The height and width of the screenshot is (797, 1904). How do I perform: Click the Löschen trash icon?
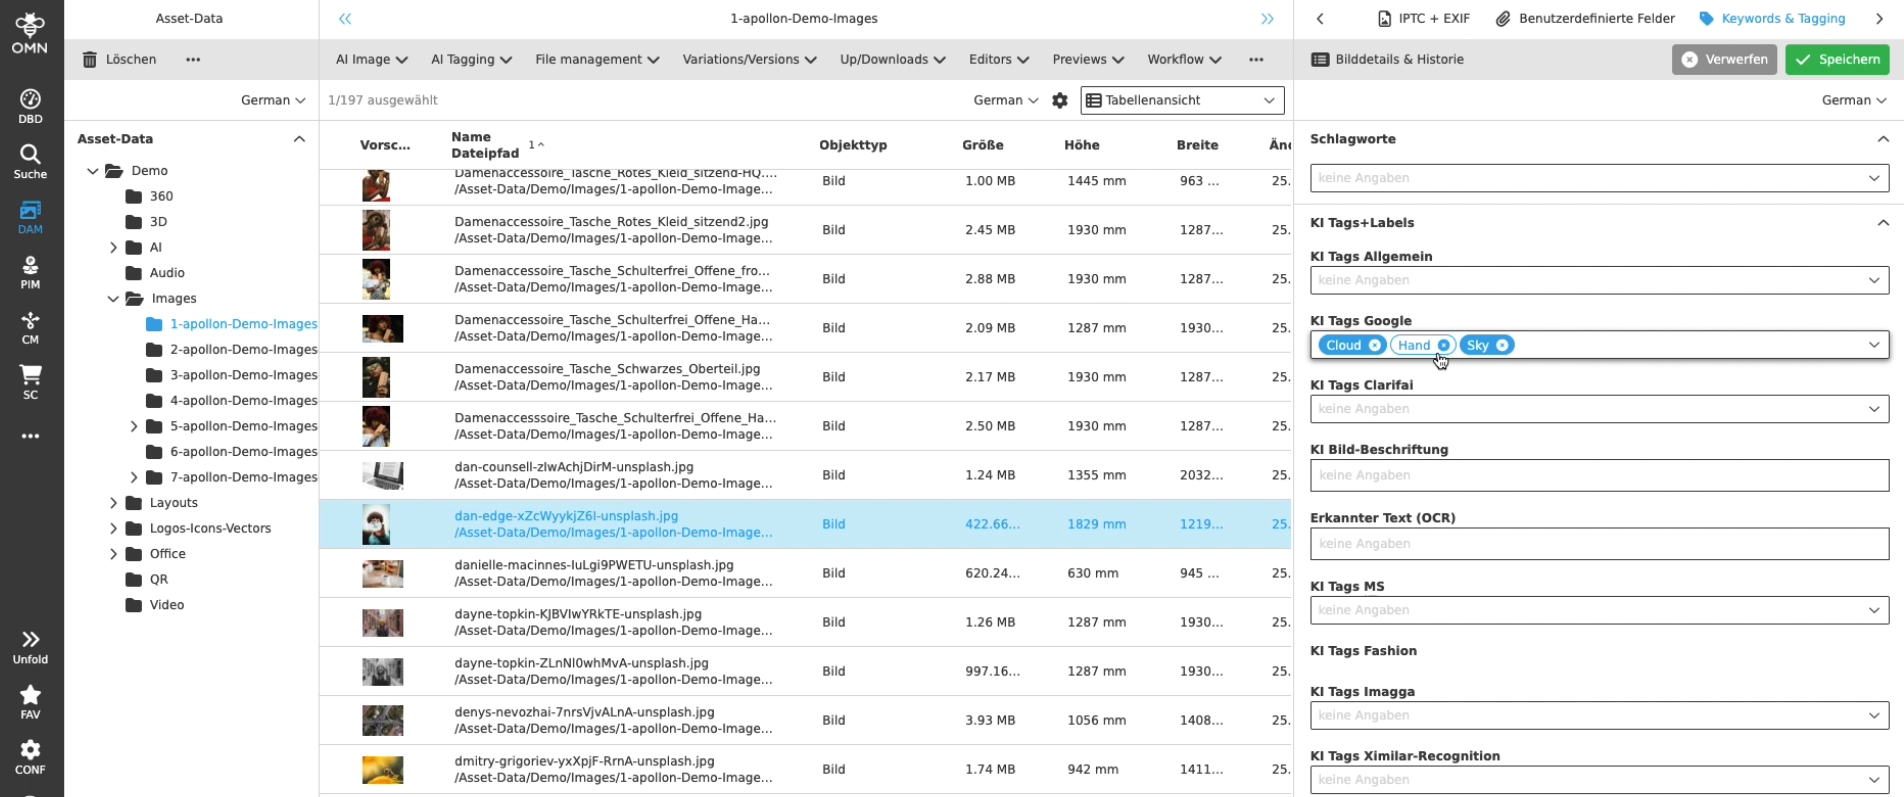90,60
